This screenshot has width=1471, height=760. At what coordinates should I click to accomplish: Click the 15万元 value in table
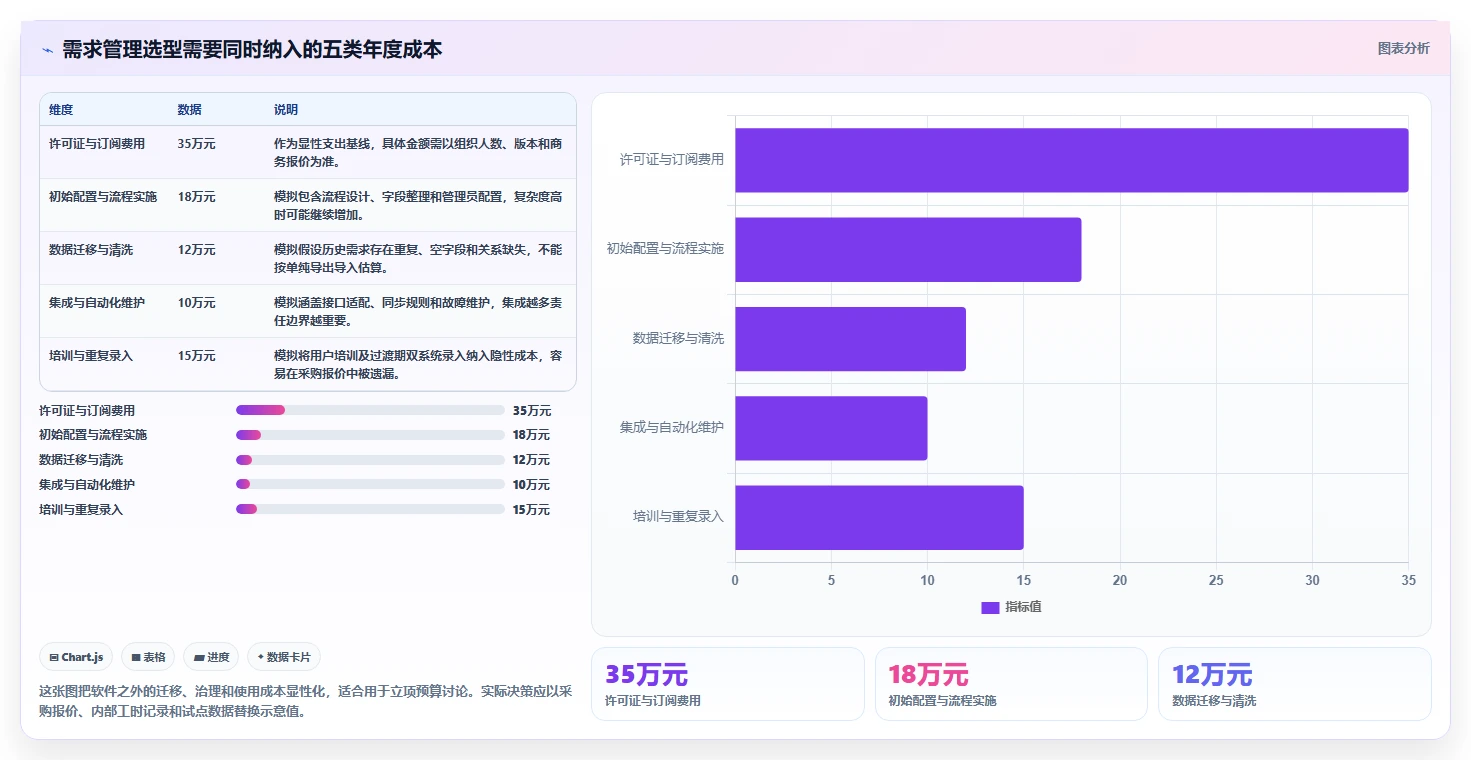click(x=197, y=356)
